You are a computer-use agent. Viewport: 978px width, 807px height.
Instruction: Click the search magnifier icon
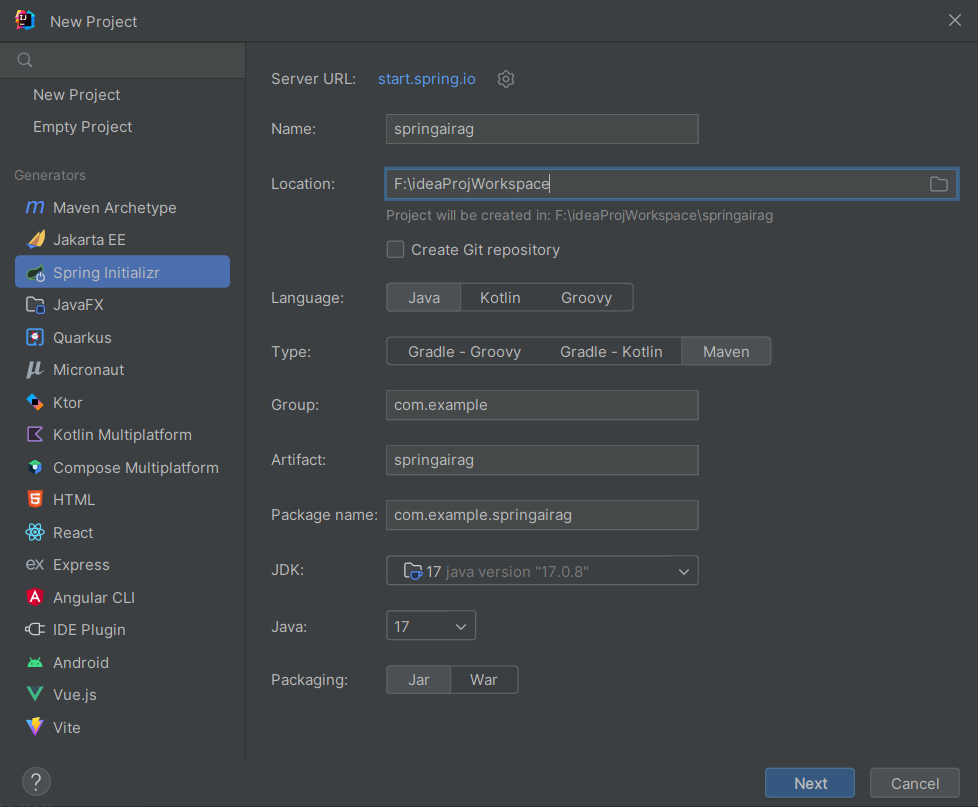click(25, 60)
